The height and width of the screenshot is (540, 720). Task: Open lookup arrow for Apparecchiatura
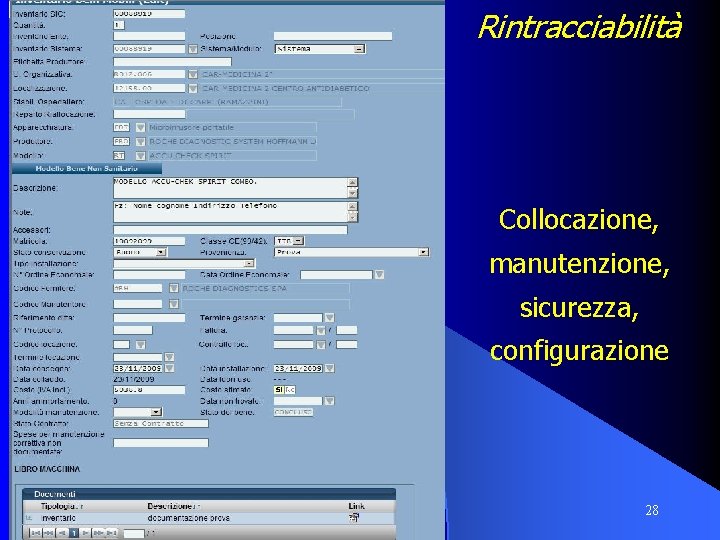tap(141, 128)
